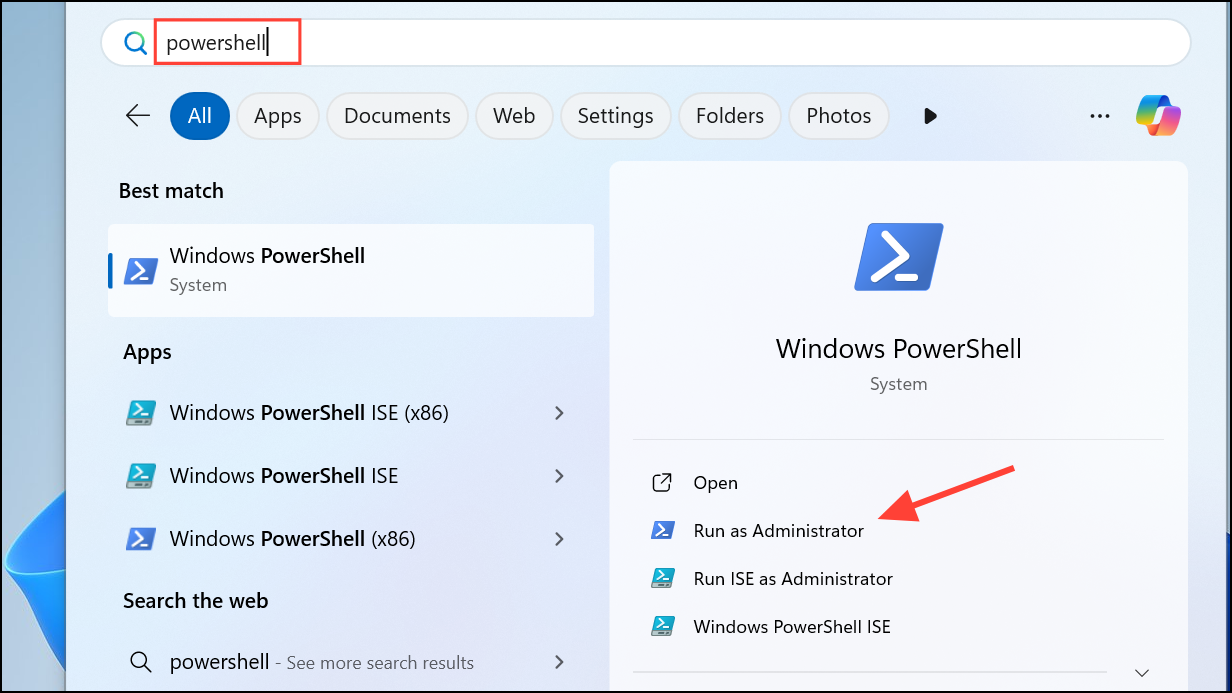Click the web search magnifier icon

[x=141, y=662]
